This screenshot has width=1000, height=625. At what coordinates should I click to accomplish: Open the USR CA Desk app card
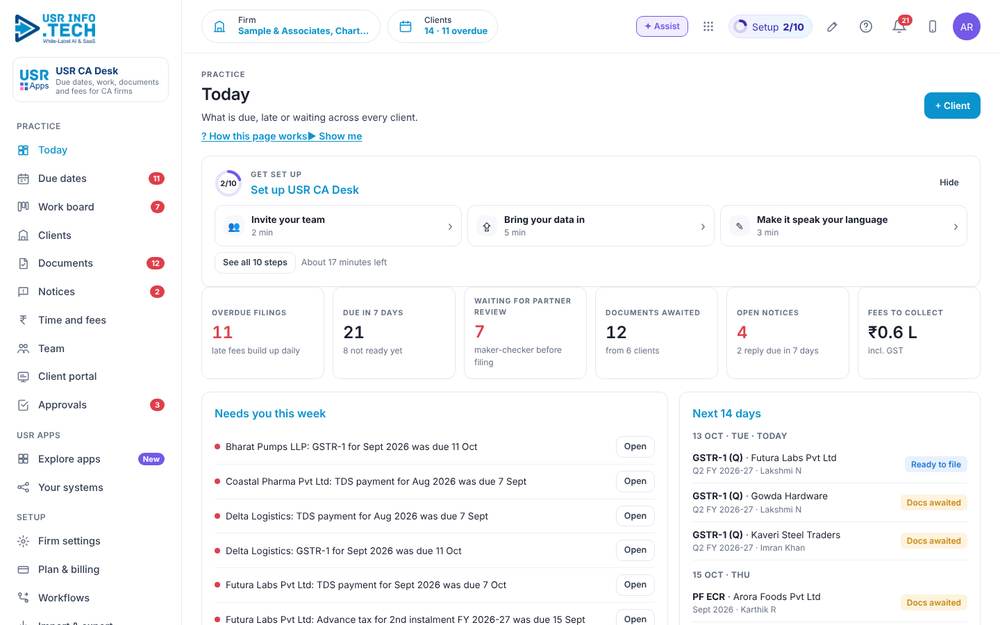[91, 80]
